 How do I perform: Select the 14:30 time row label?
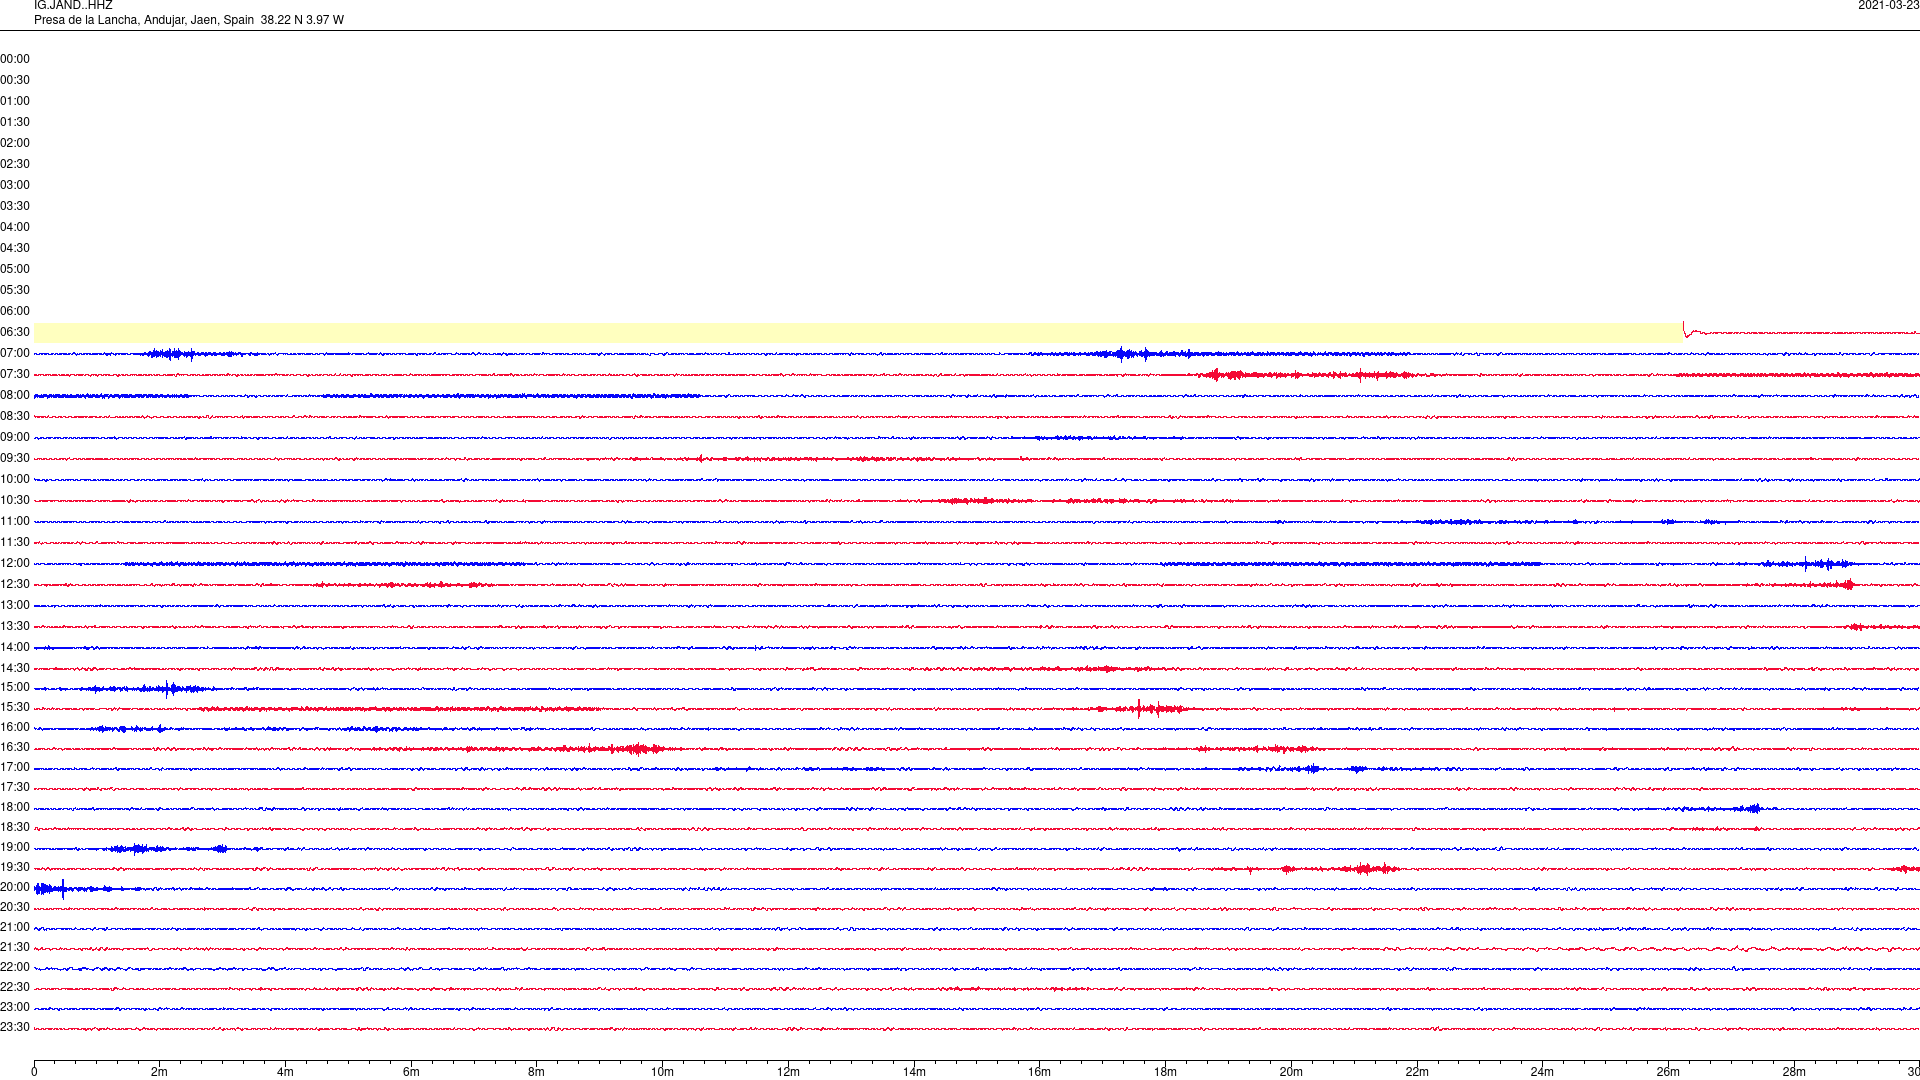coord(15,668)
